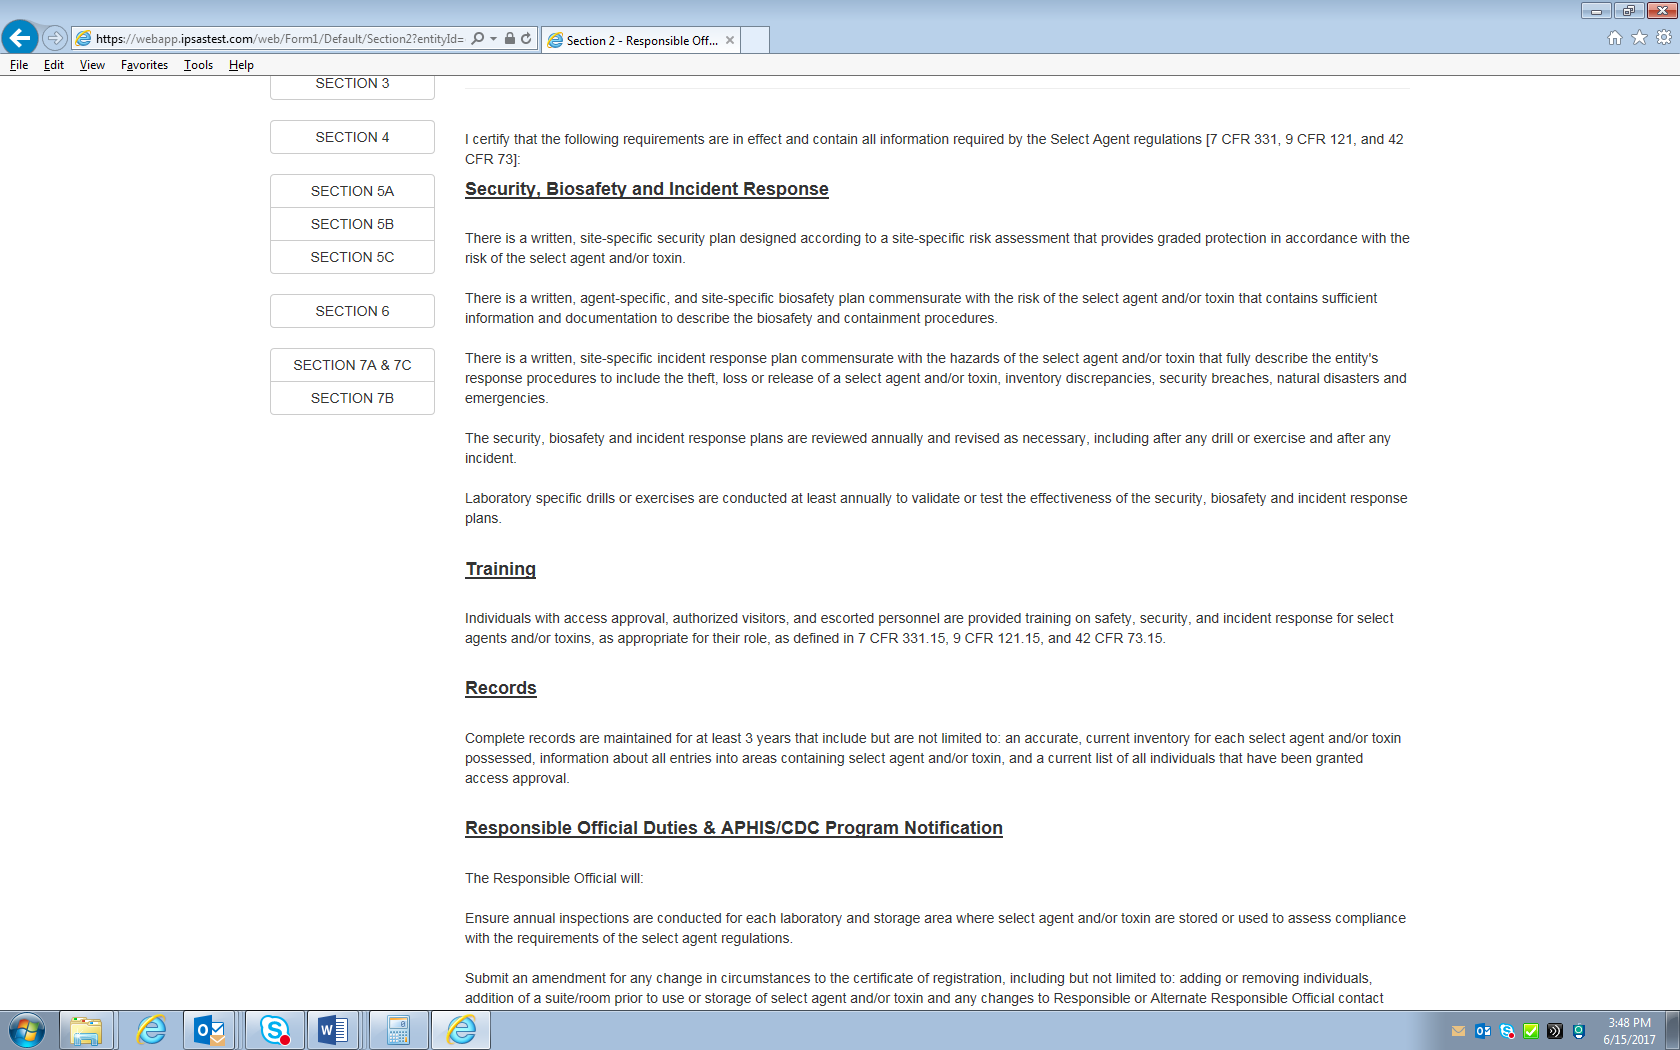Open a new blank tab

[x=755, y=40]
